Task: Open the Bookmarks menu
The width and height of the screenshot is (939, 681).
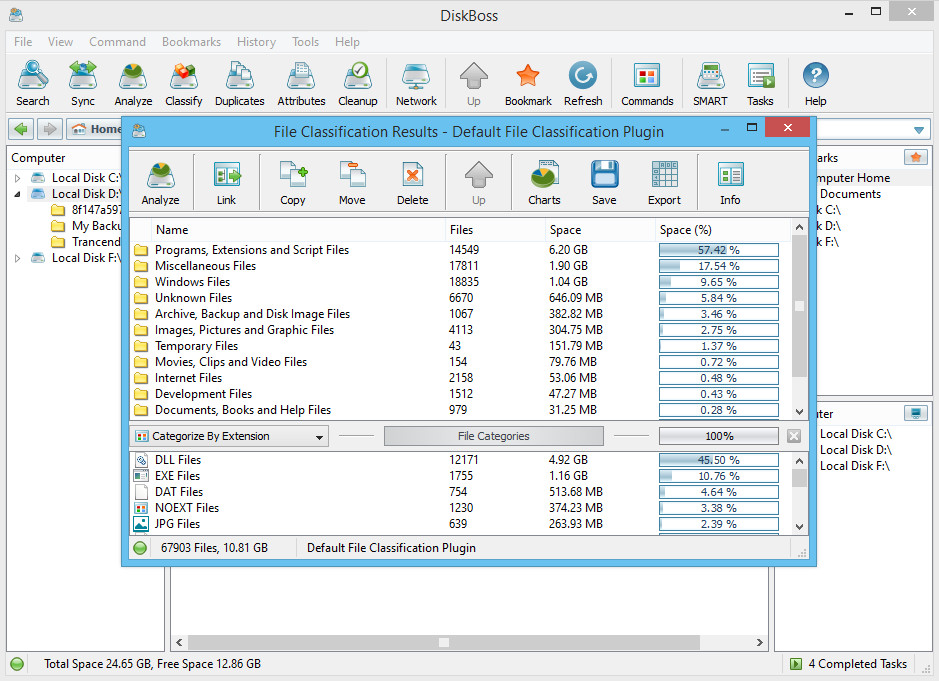Action: coord(189,42)
